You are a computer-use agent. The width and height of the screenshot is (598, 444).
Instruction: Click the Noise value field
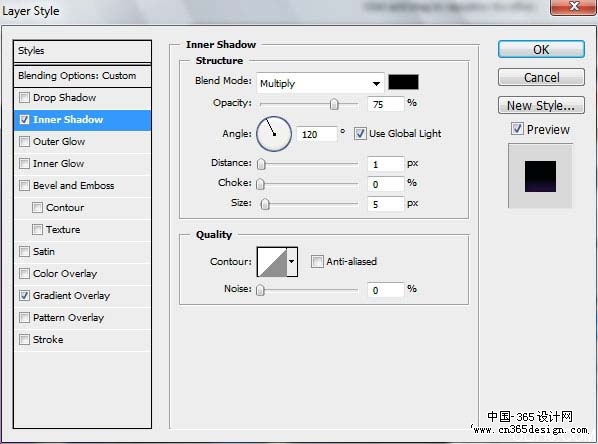(x=385, y=290)
